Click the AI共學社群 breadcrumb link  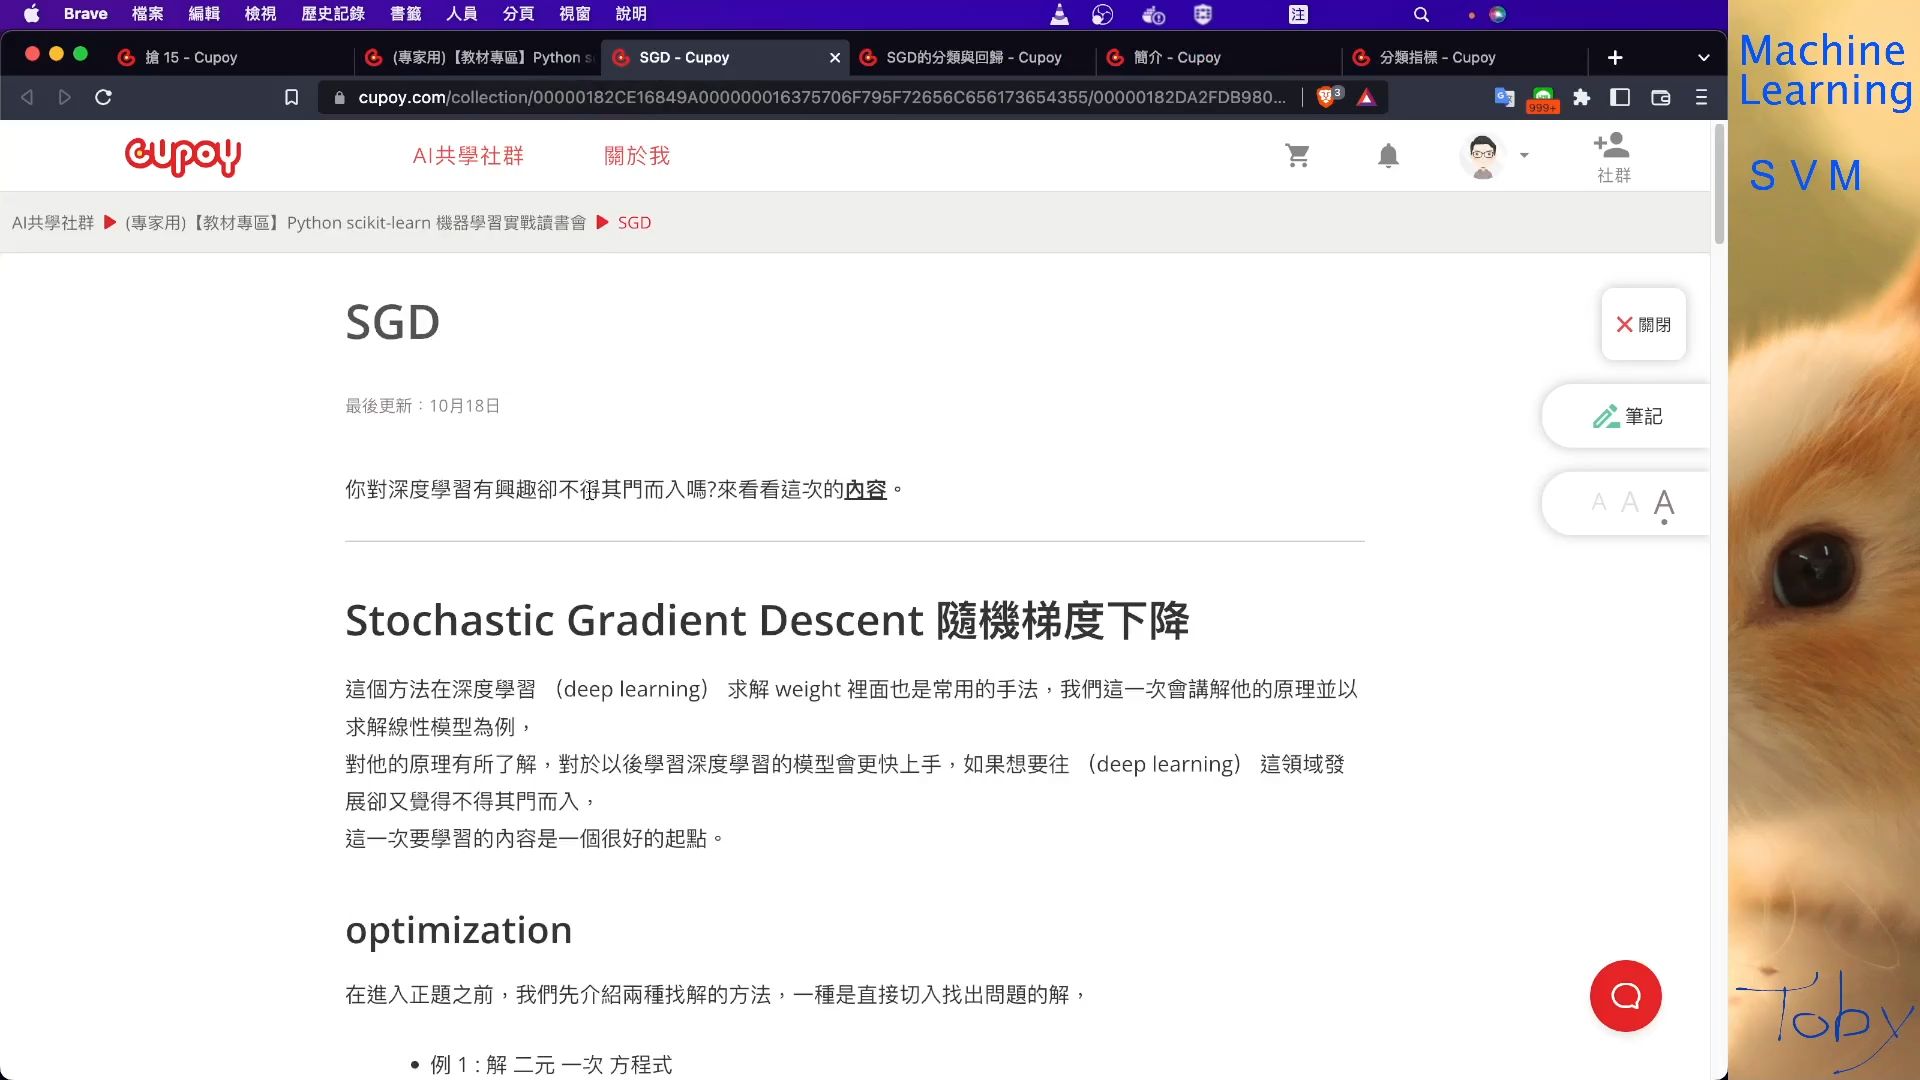click(x=52, y=222)
